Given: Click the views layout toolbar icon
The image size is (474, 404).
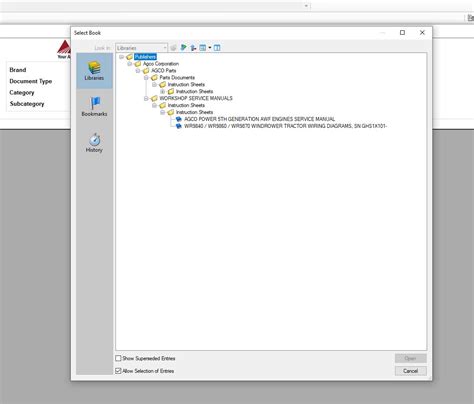Looking at the screenshot, I should point(202,48).
